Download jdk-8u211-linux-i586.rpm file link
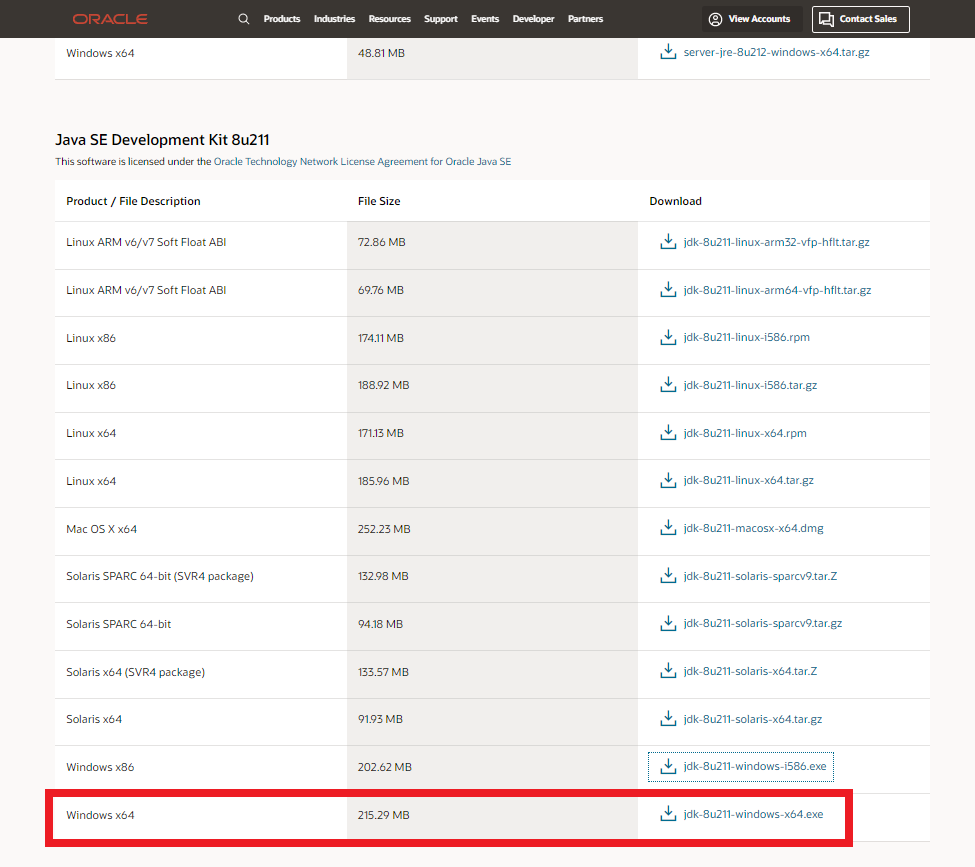The image size is (975, 867). [747, 337]
